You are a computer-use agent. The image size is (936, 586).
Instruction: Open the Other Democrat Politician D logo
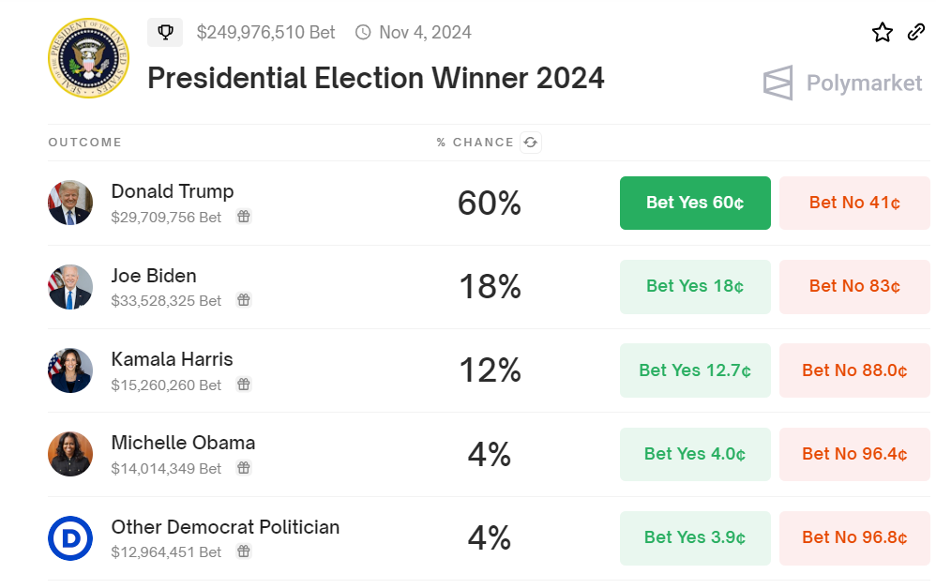click(70, 538)
